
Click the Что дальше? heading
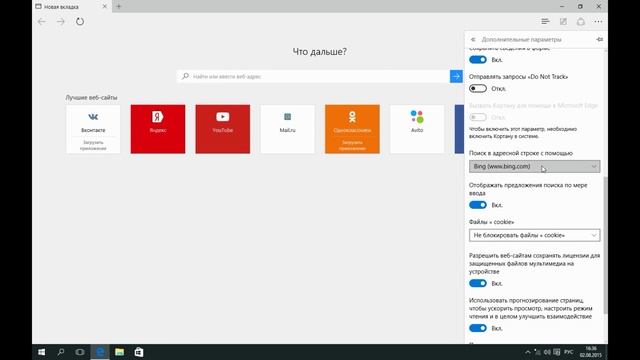(320, 52)
